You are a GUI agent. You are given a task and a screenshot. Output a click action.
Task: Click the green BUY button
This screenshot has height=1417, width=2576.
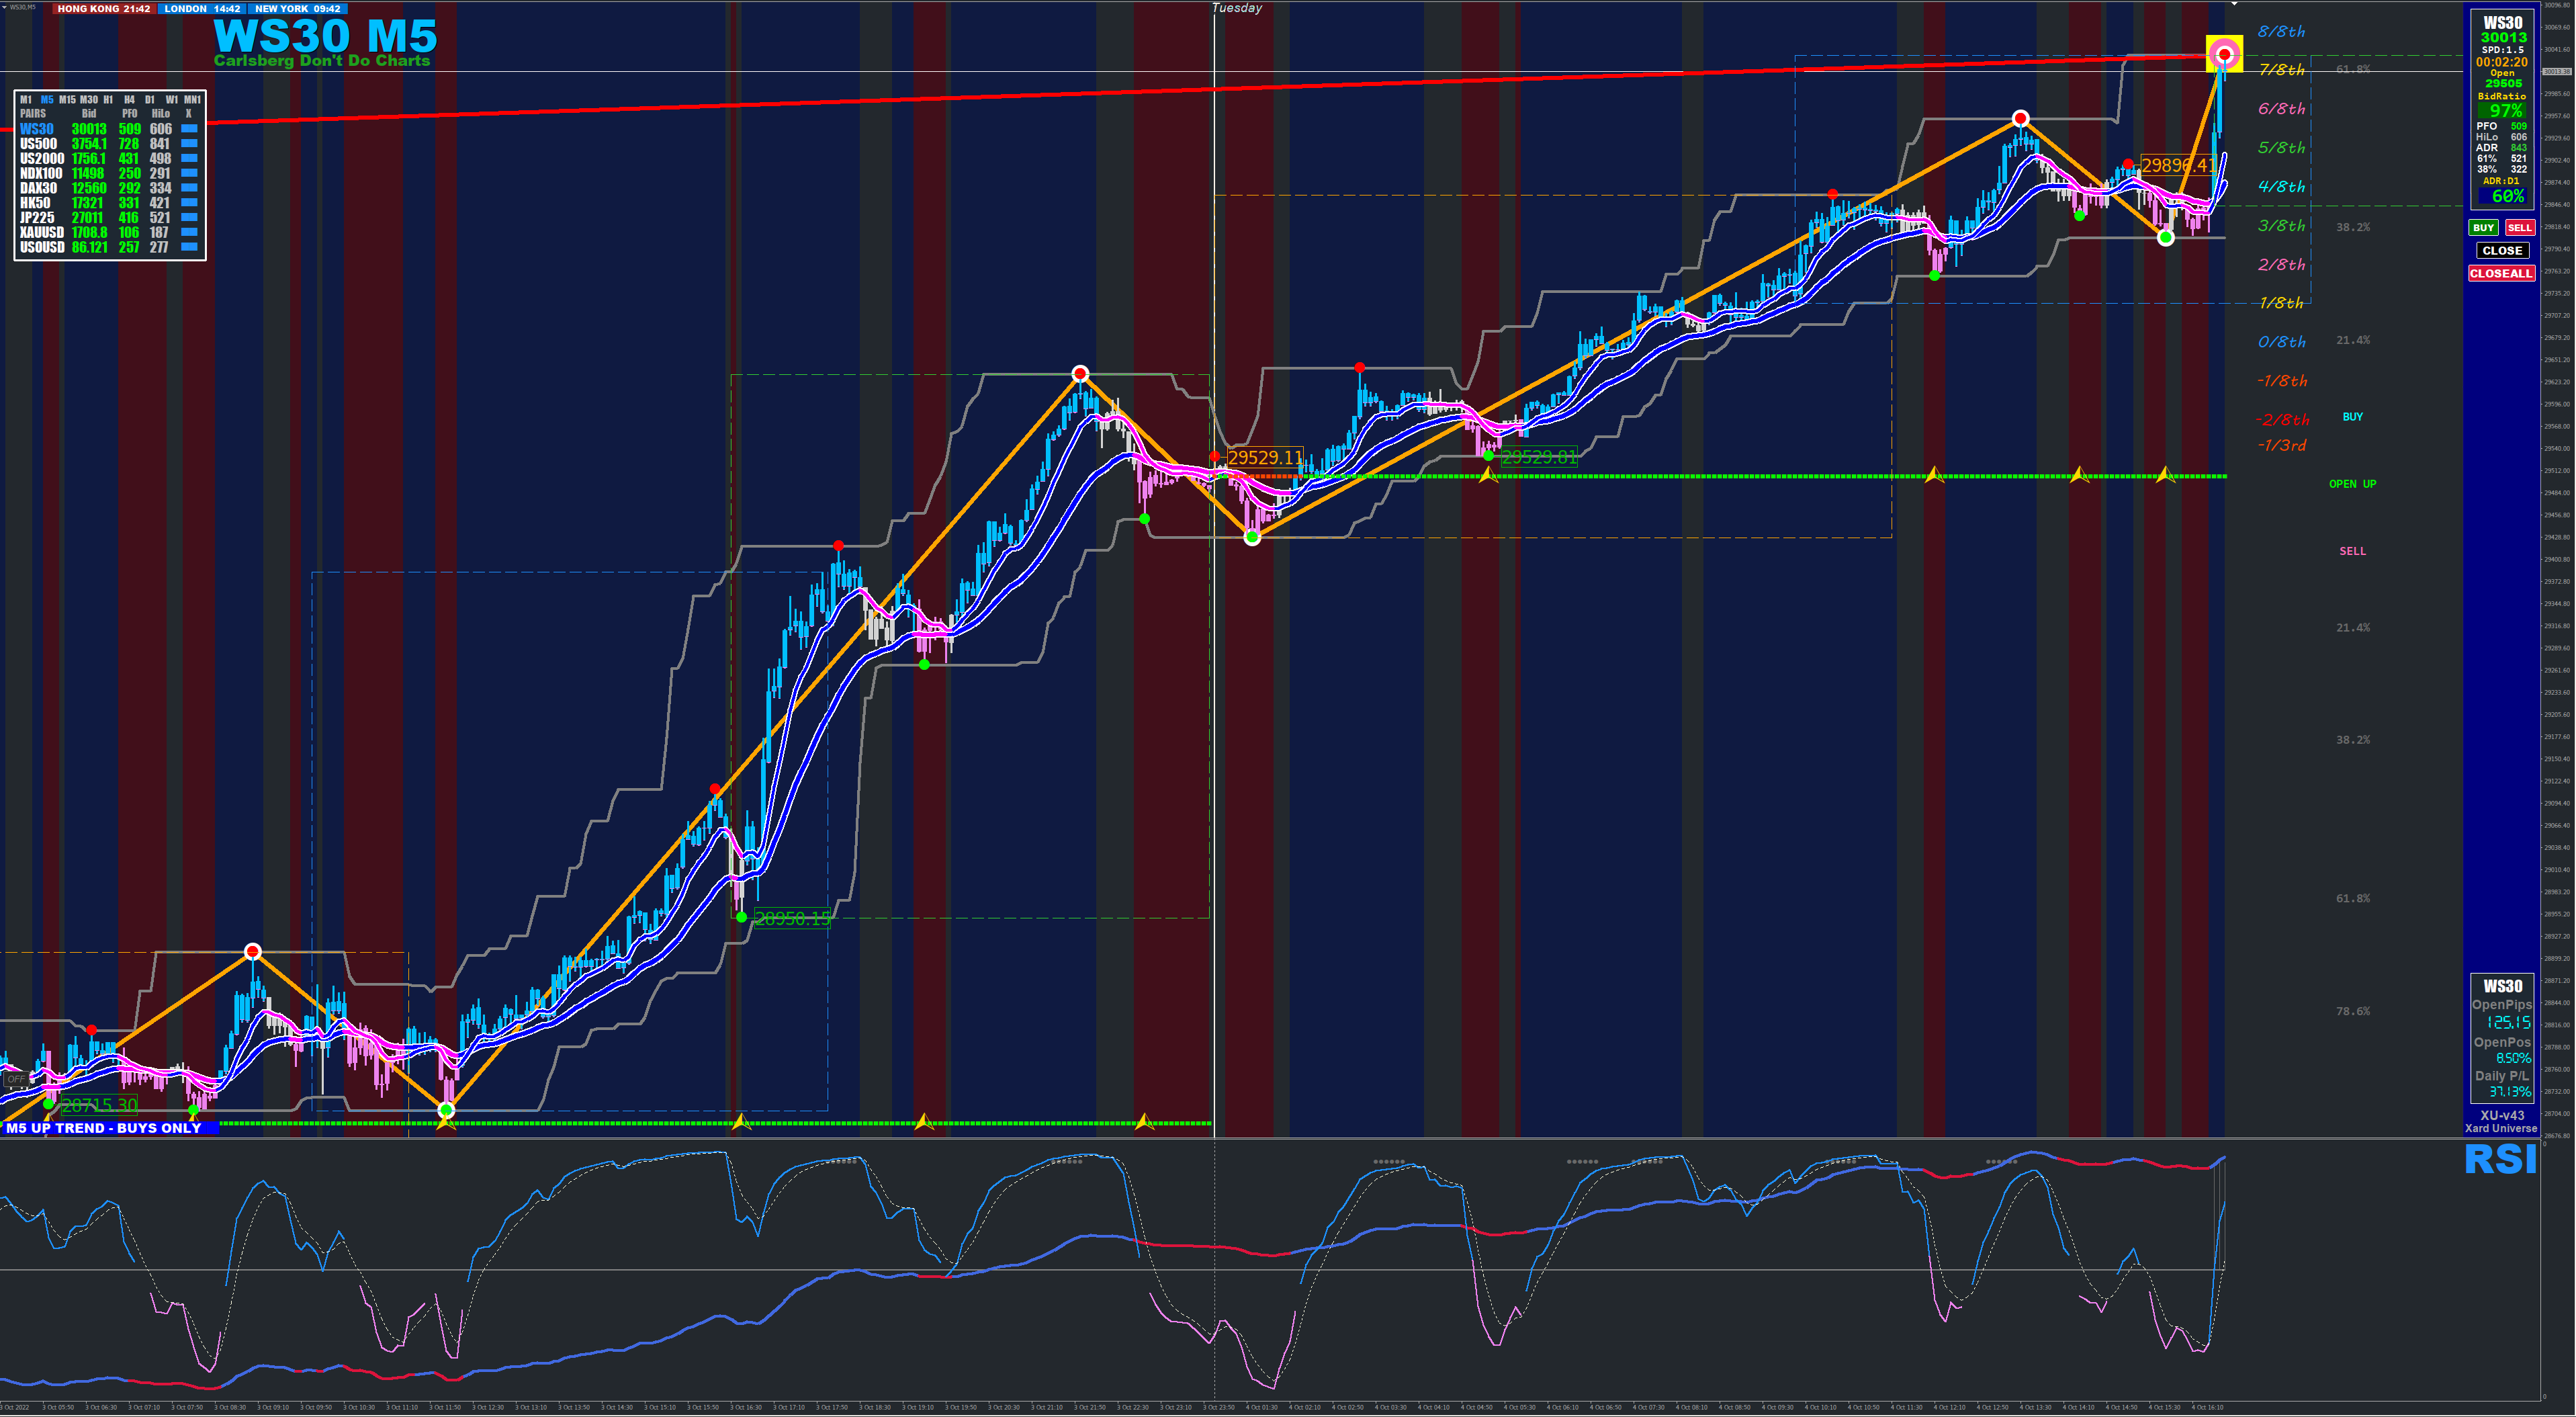pos(2483,228)
